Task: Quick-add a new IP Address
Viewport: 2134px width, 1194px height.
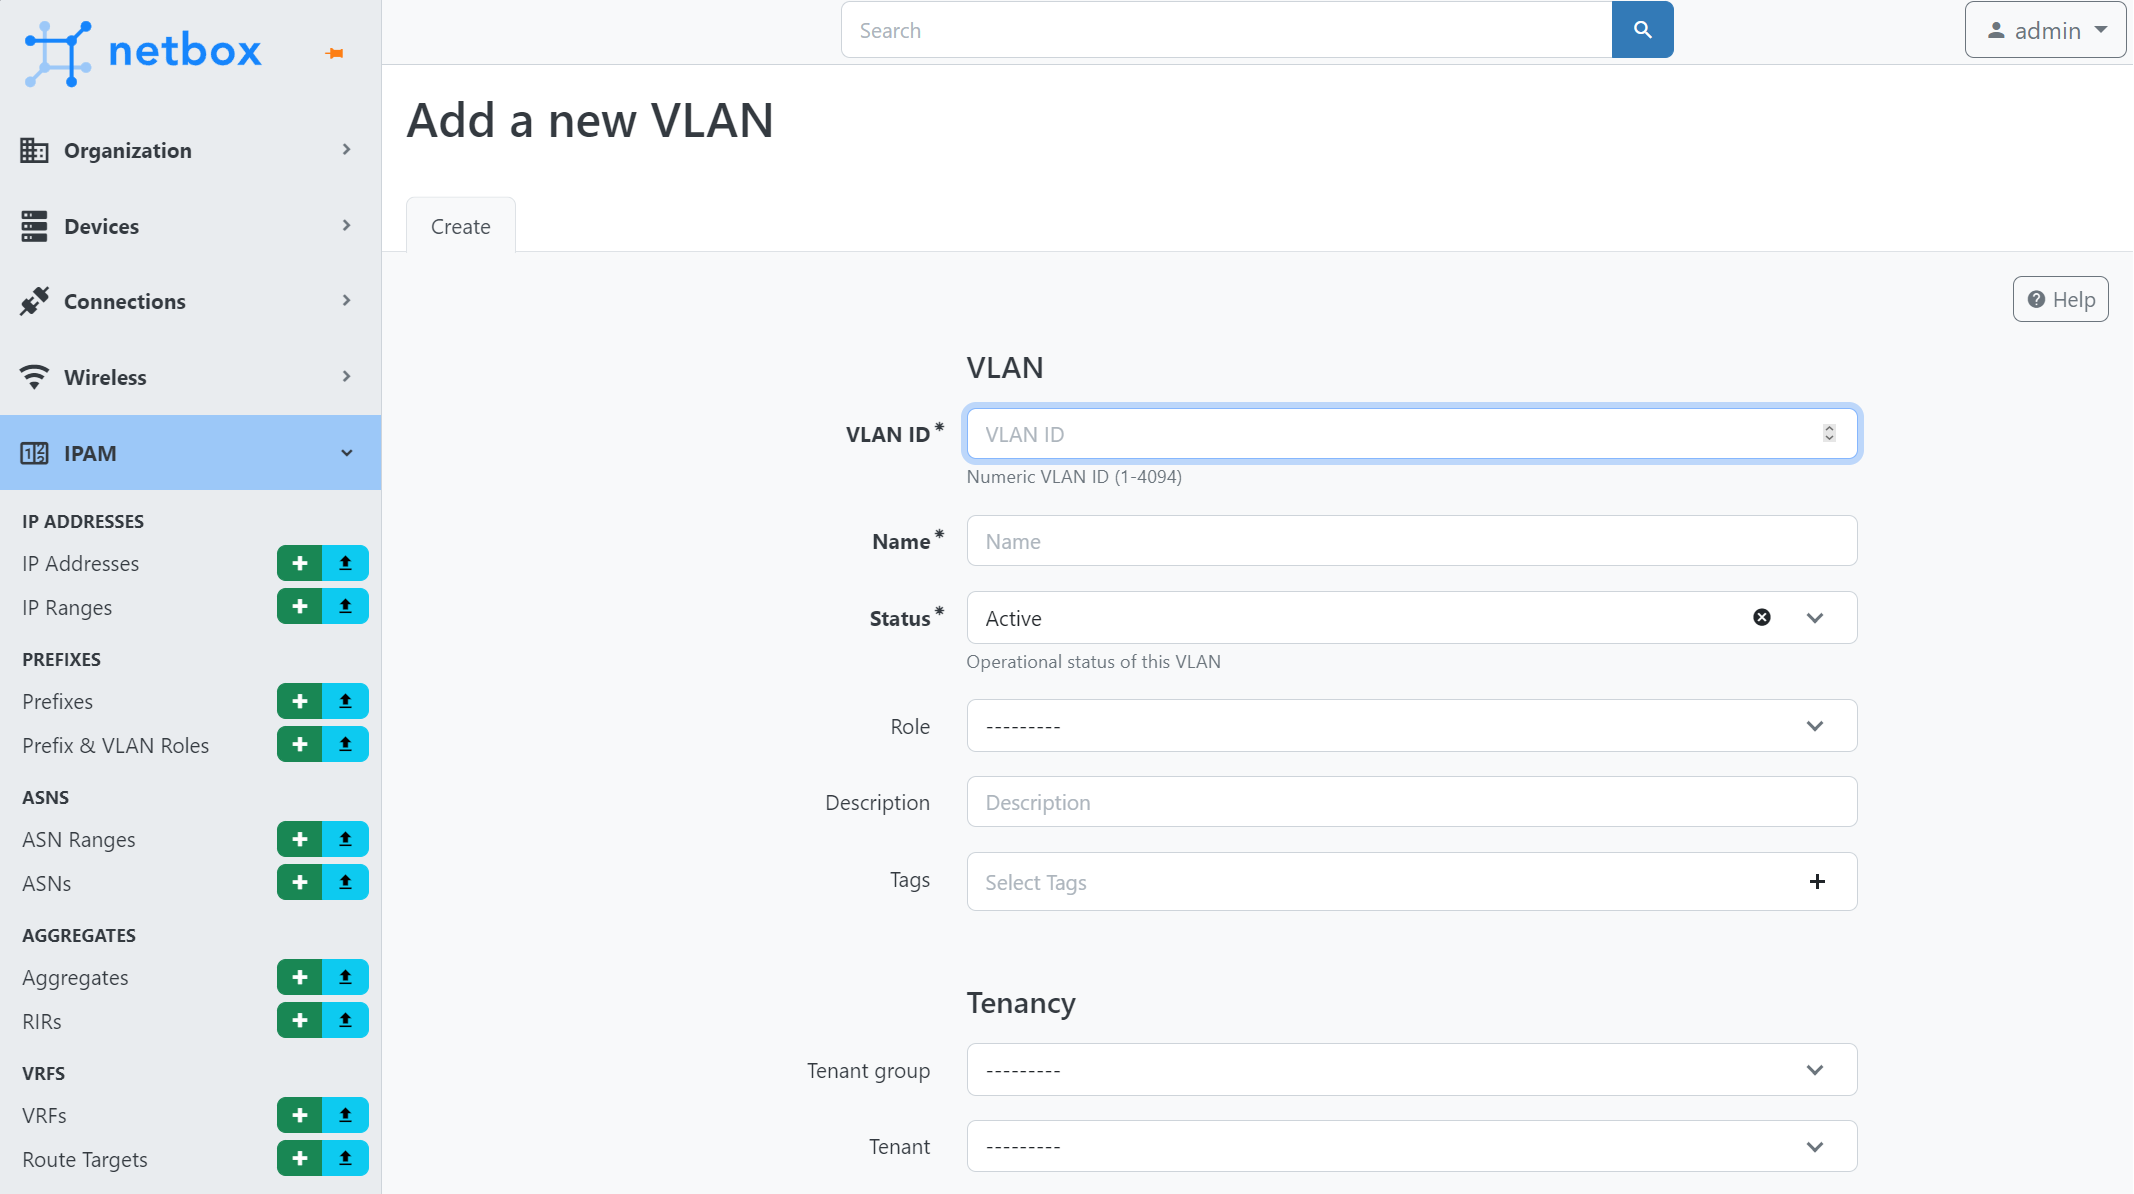Action: click(x=299, y=563)
